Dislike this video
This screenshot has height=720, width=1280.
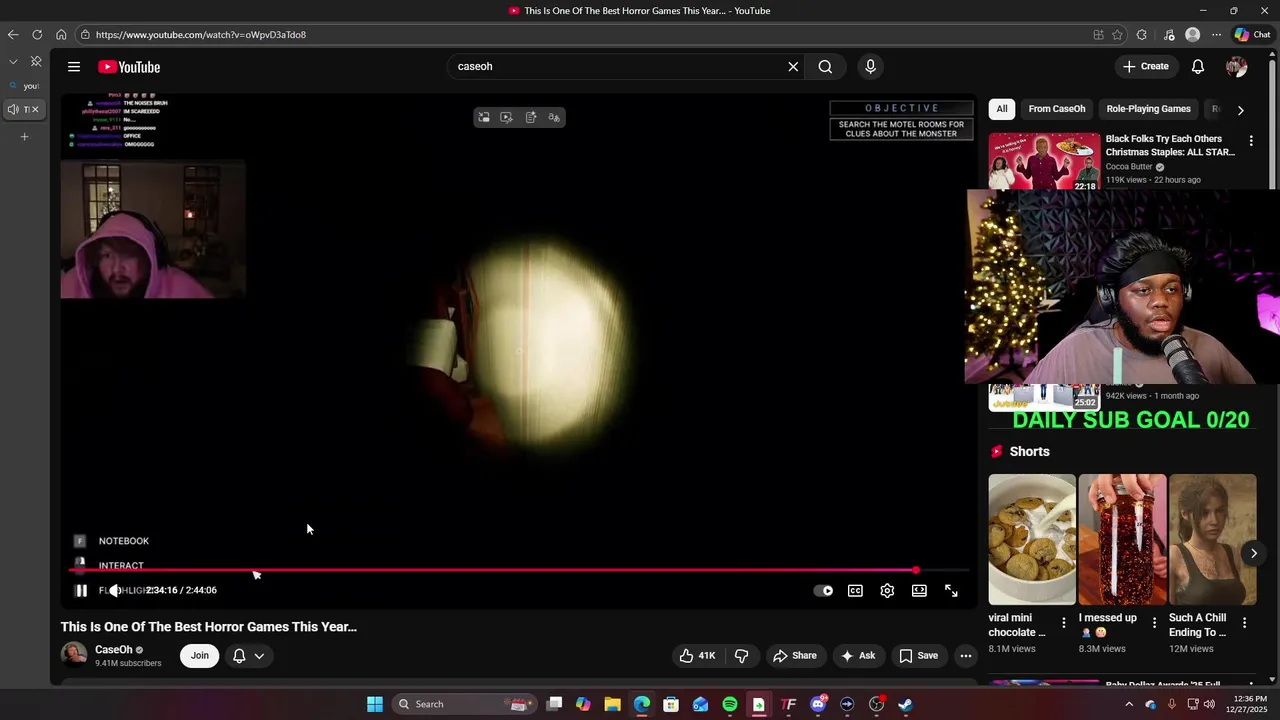tap(742, 656)
